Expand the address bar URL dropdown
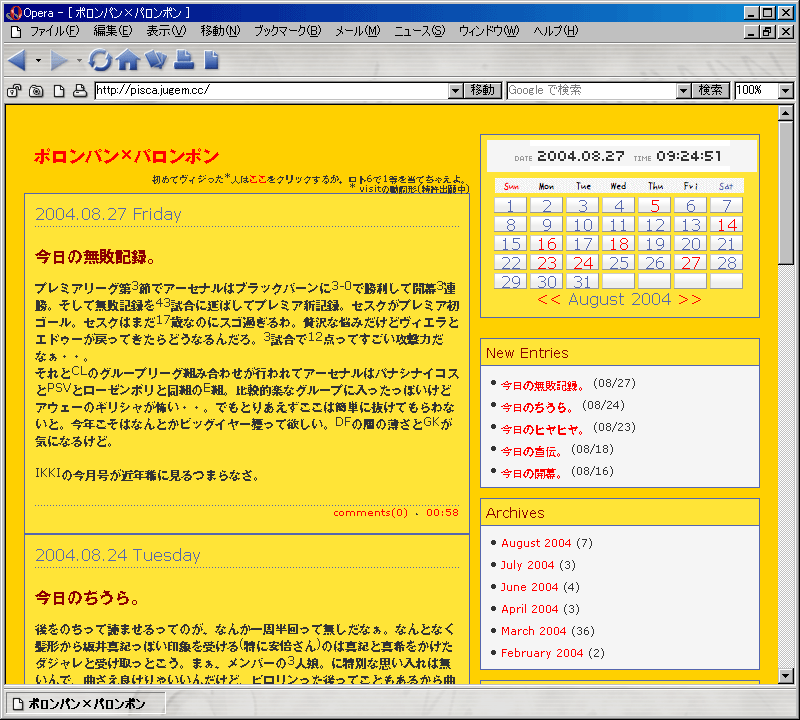 456,91
